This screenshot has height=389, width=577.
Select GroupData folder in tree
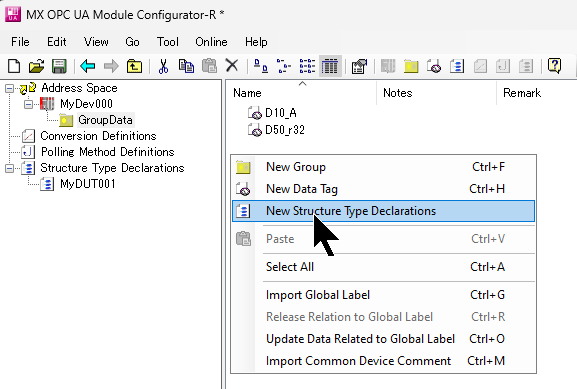[x=105, y=120]
